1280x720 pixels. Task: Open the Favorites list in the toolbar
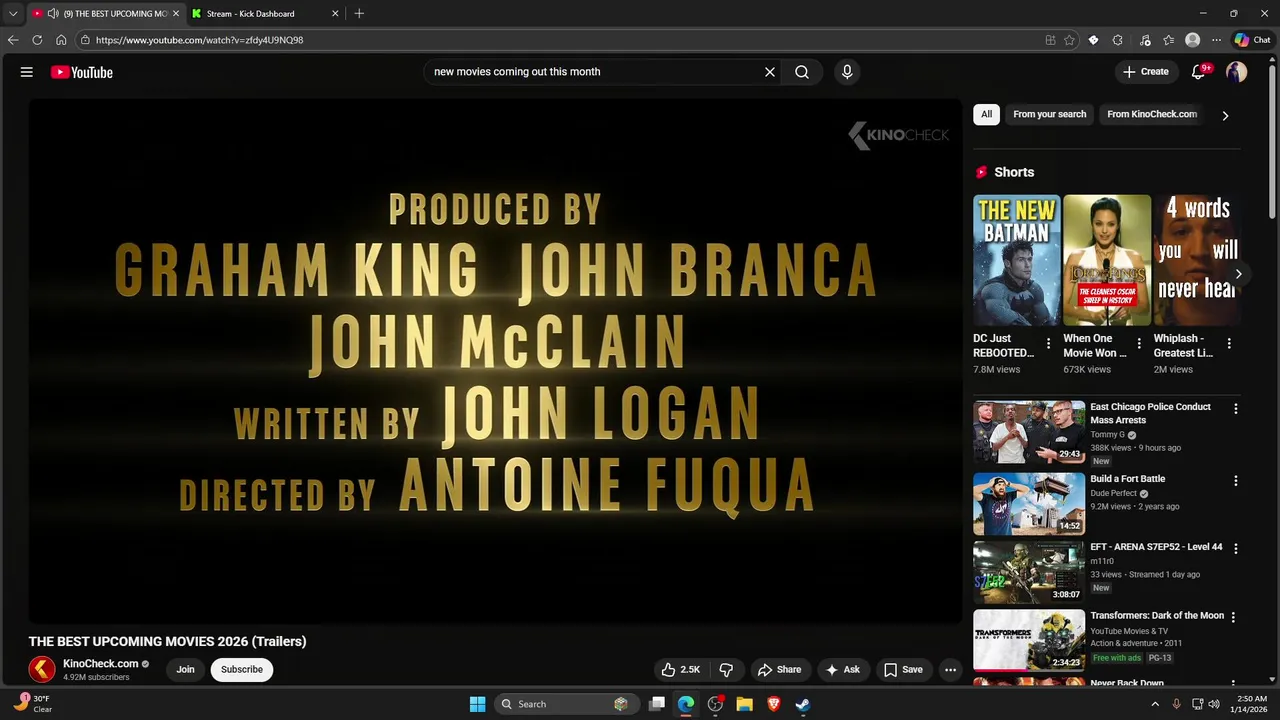pyautogui.click(x=1168, y=40)
